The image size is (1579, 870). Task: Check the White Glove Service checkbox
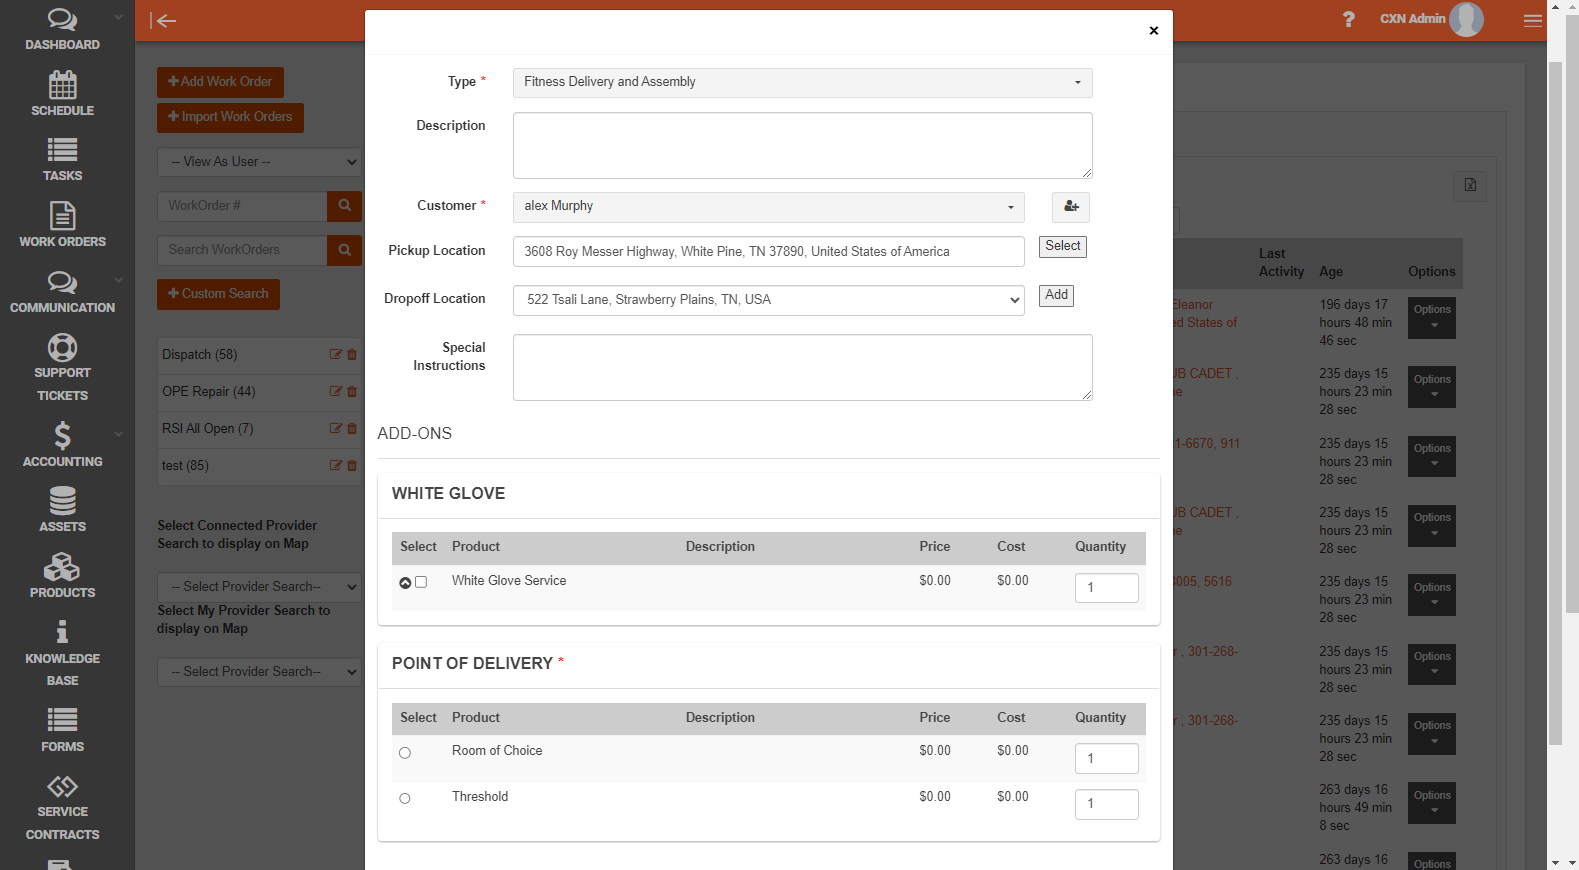pos(421,582)
